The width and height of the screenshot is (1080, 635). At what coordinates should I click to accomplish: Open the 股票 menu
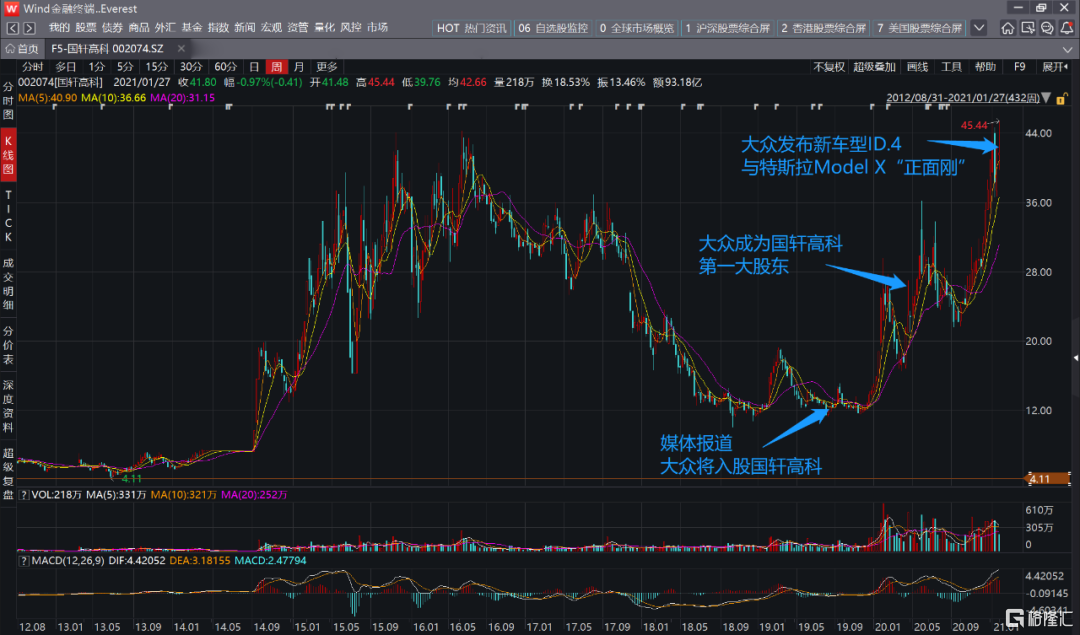[x=85, y=28]
